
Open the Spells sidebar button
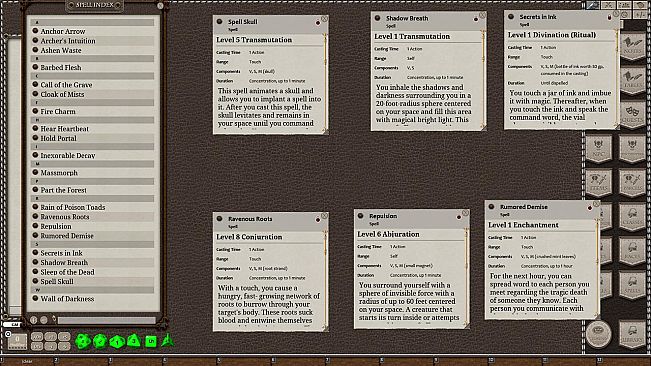(632, 285)
